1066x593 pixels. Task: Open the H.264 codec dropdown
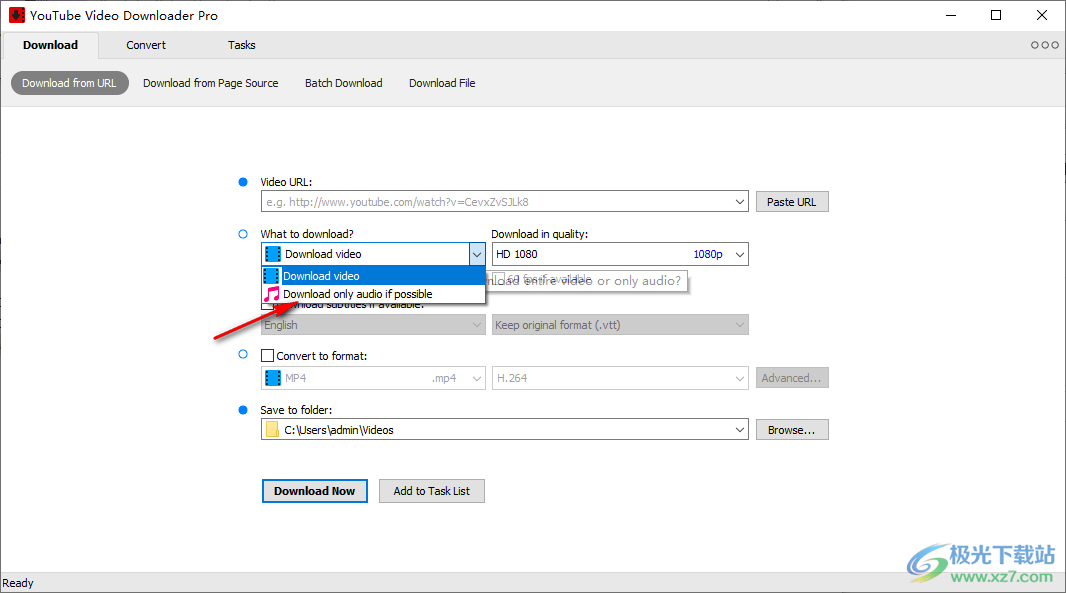tap(620, 378)
